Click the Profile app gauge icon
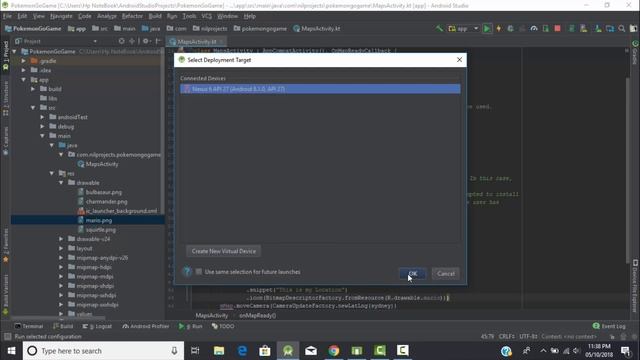Viewport: 640px width, 360px height. (x=534, y=29)
